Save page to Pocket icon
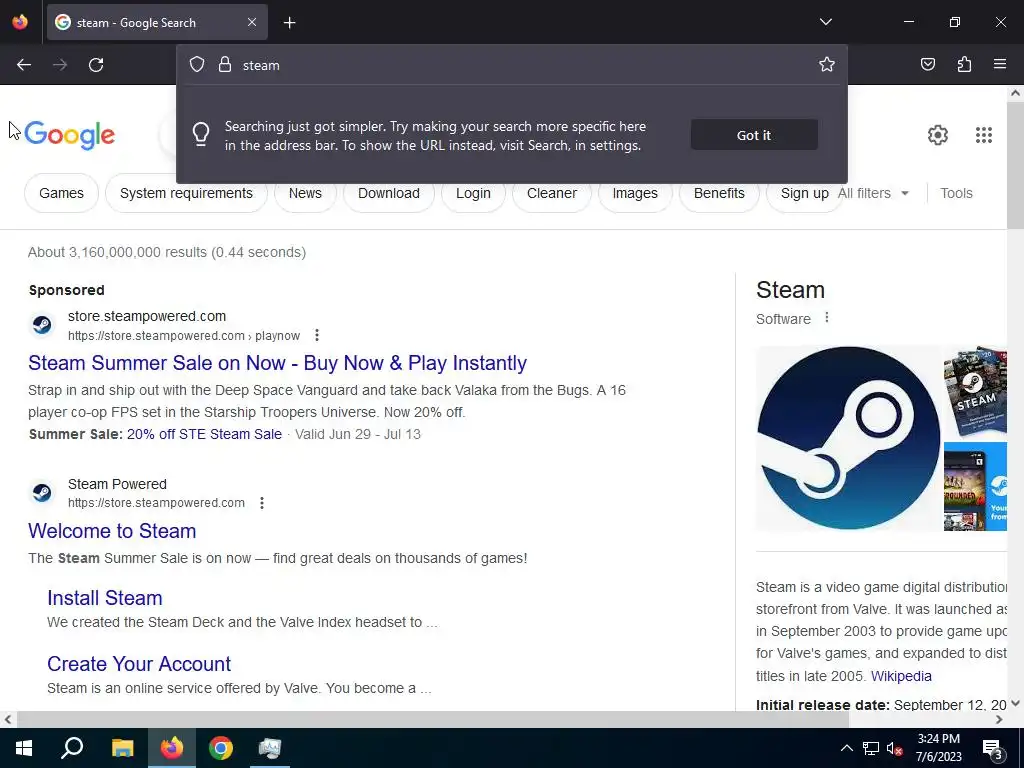This screenshot has width=1024, height=768. click(x=927, y=64)
